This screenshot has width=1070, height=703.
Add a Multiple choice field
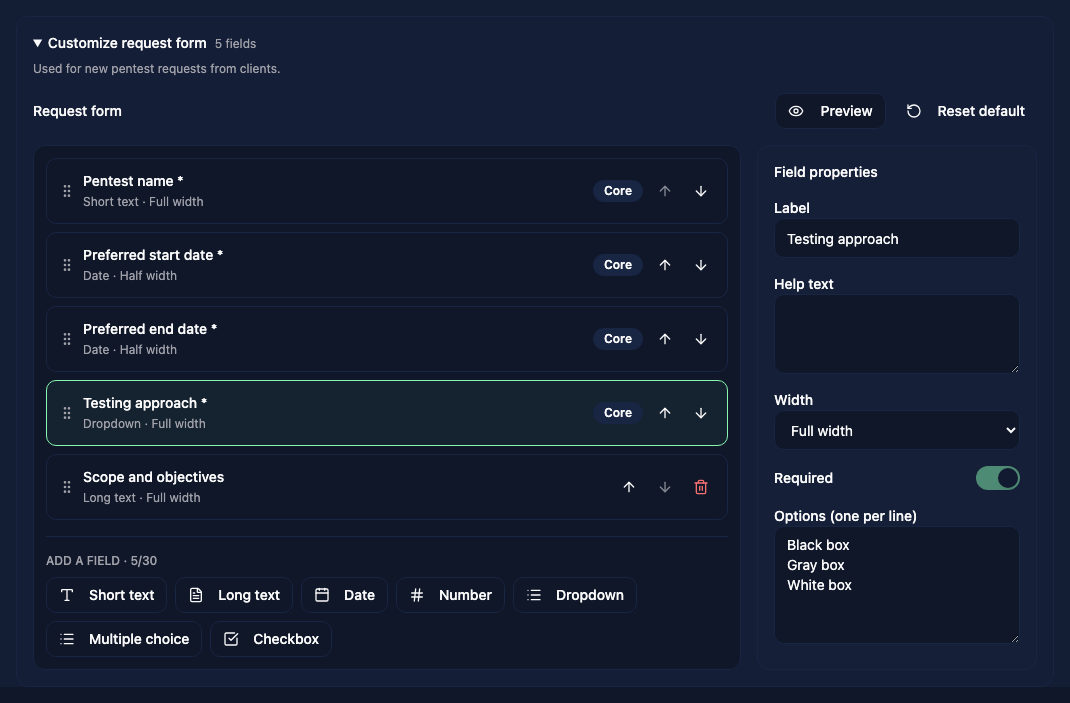[x=124, y=639]
